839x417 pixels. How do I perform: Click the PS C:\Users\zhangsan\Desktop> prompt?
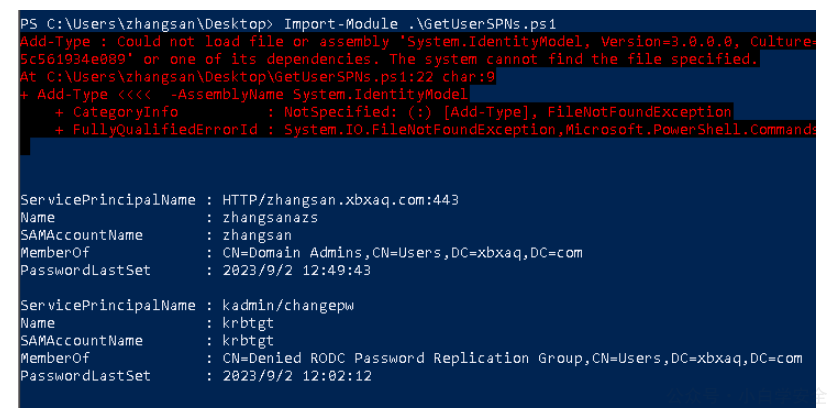(147, 25)
